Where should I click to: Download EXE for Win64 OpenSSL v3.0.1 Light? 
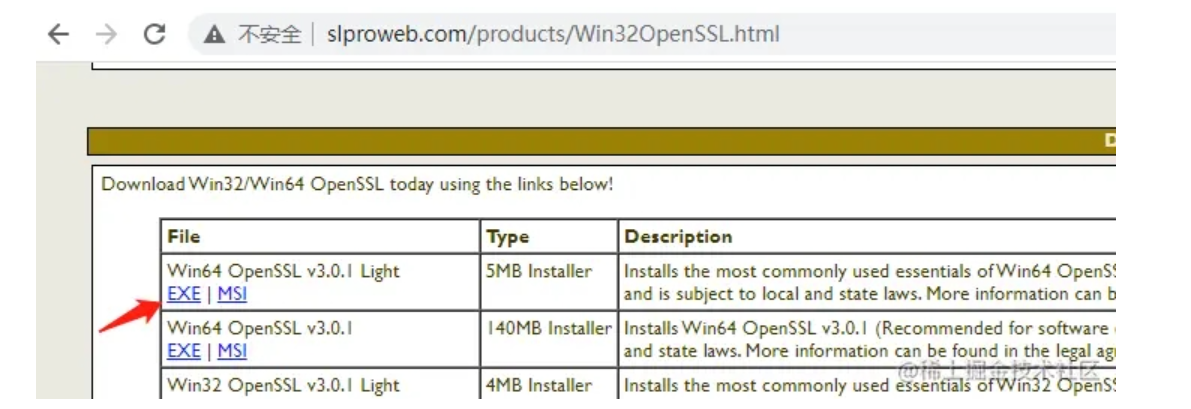point(184,293)
